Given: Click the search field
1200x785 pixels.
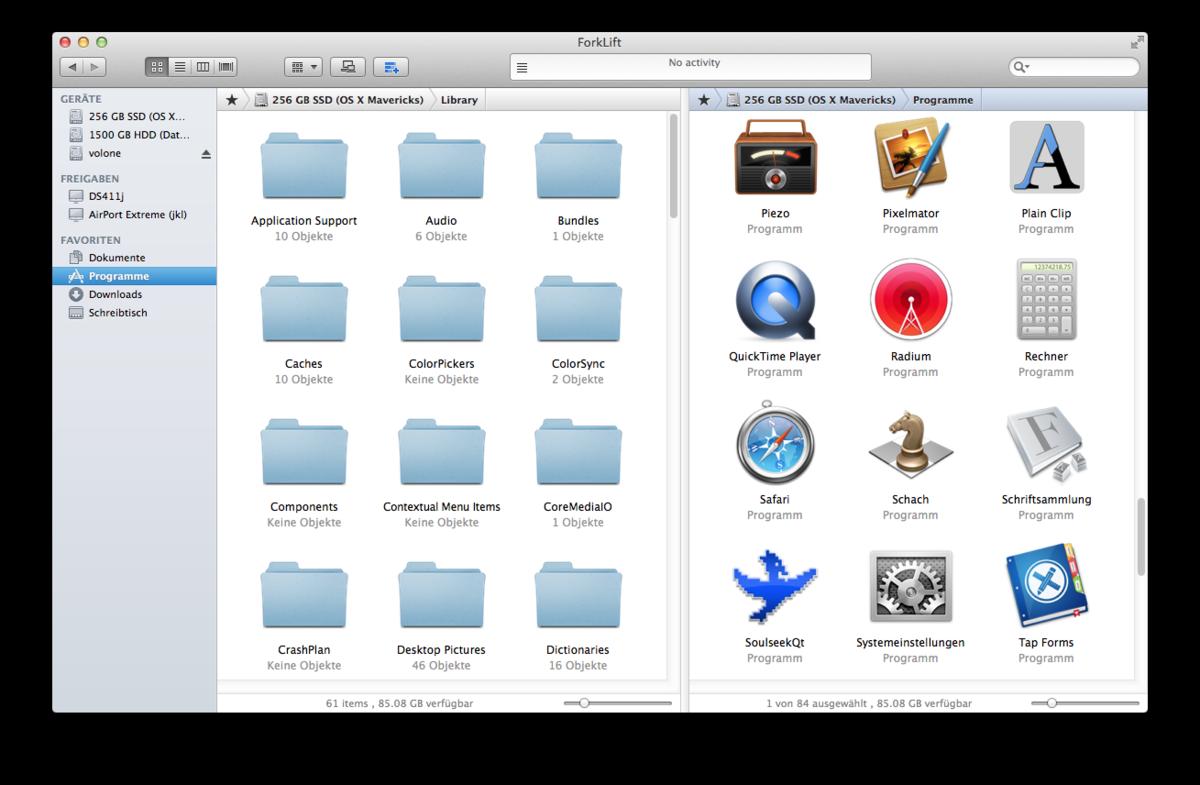Looking at the screenshot, I should (x=1075, y=67).
